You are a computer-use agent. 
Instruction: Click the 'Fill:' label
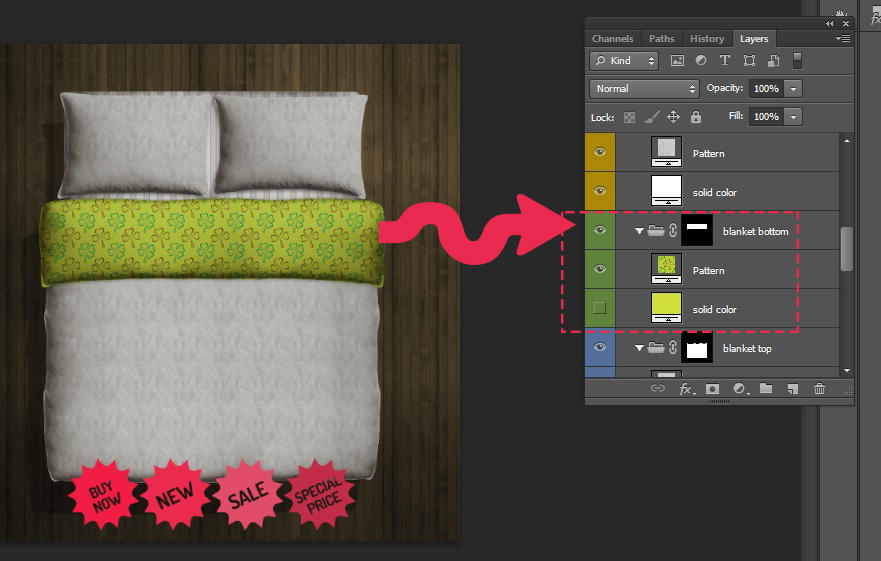coord(735,116)
